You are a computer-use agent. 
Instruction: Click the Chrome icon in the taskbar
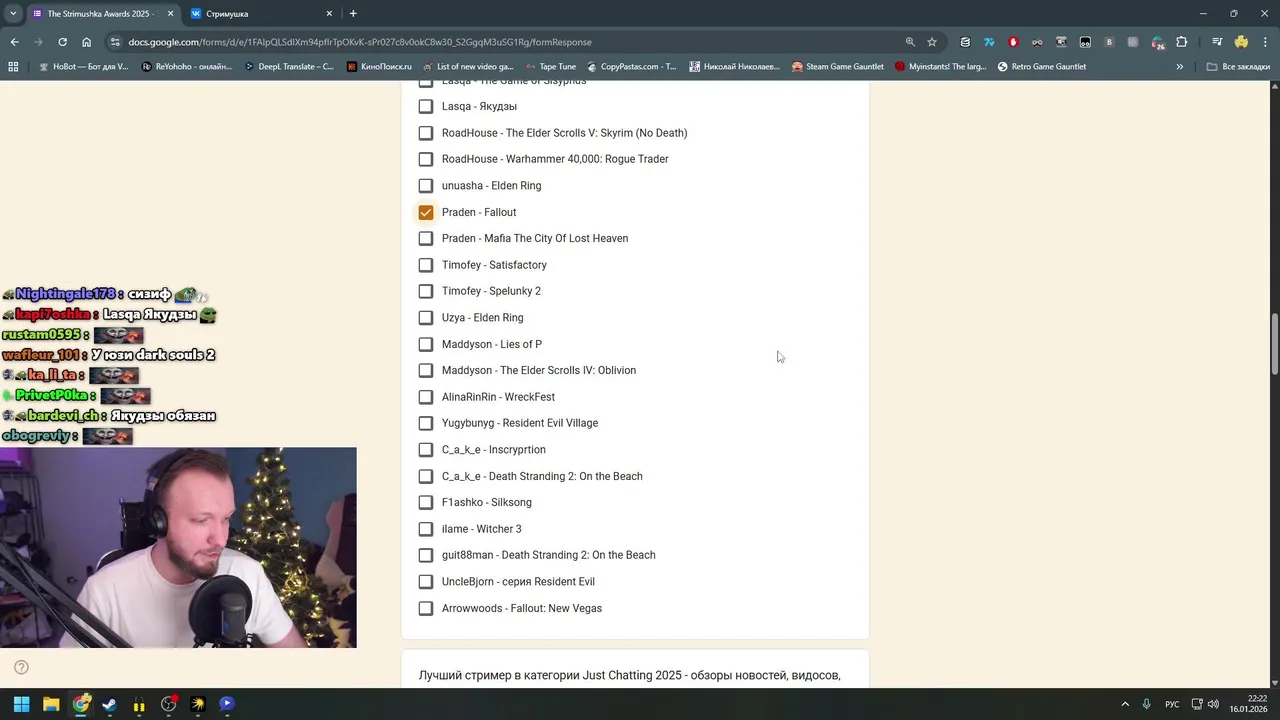[80, 704]
